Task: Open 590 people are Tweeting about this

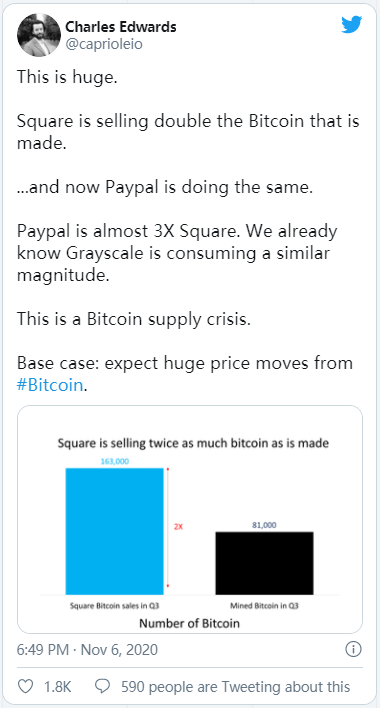Action: [236, 687]
